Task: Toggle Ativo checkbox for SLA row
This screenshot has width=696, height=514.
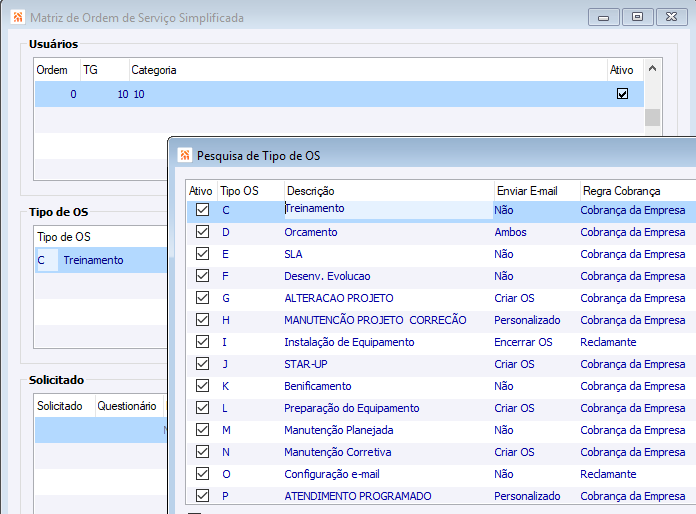Action: [202, 254]
